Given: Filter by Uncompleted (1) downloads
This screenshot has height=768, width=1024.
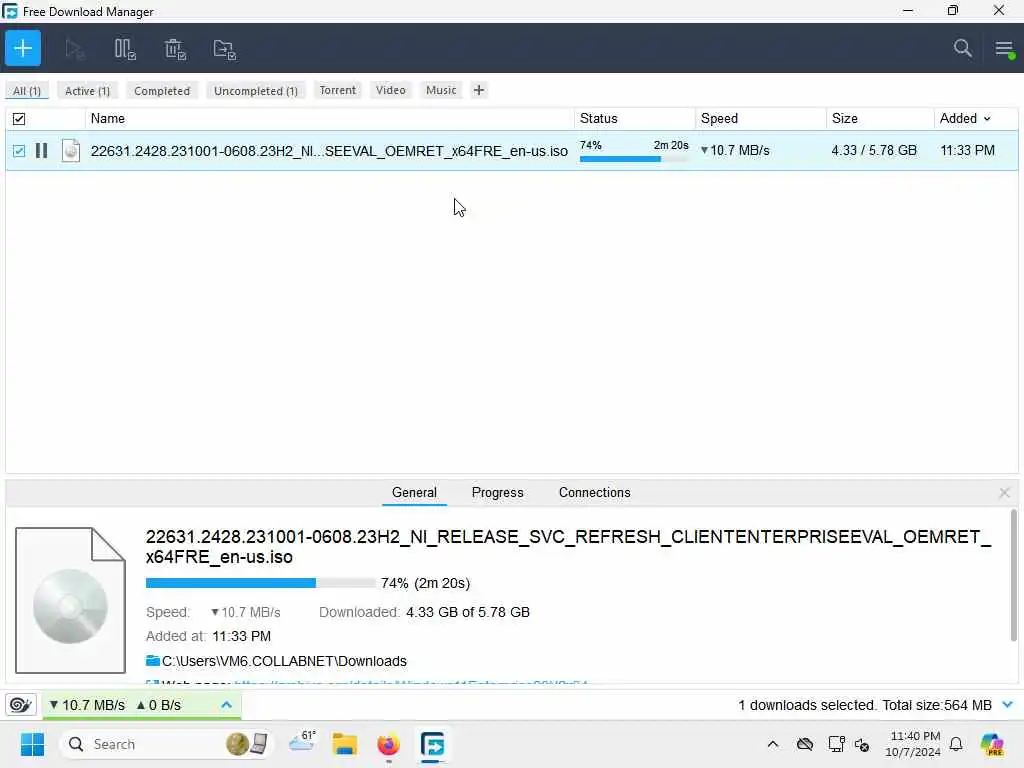Looking at the screenshot, I should pyautogui.click(x=256, y=91).
